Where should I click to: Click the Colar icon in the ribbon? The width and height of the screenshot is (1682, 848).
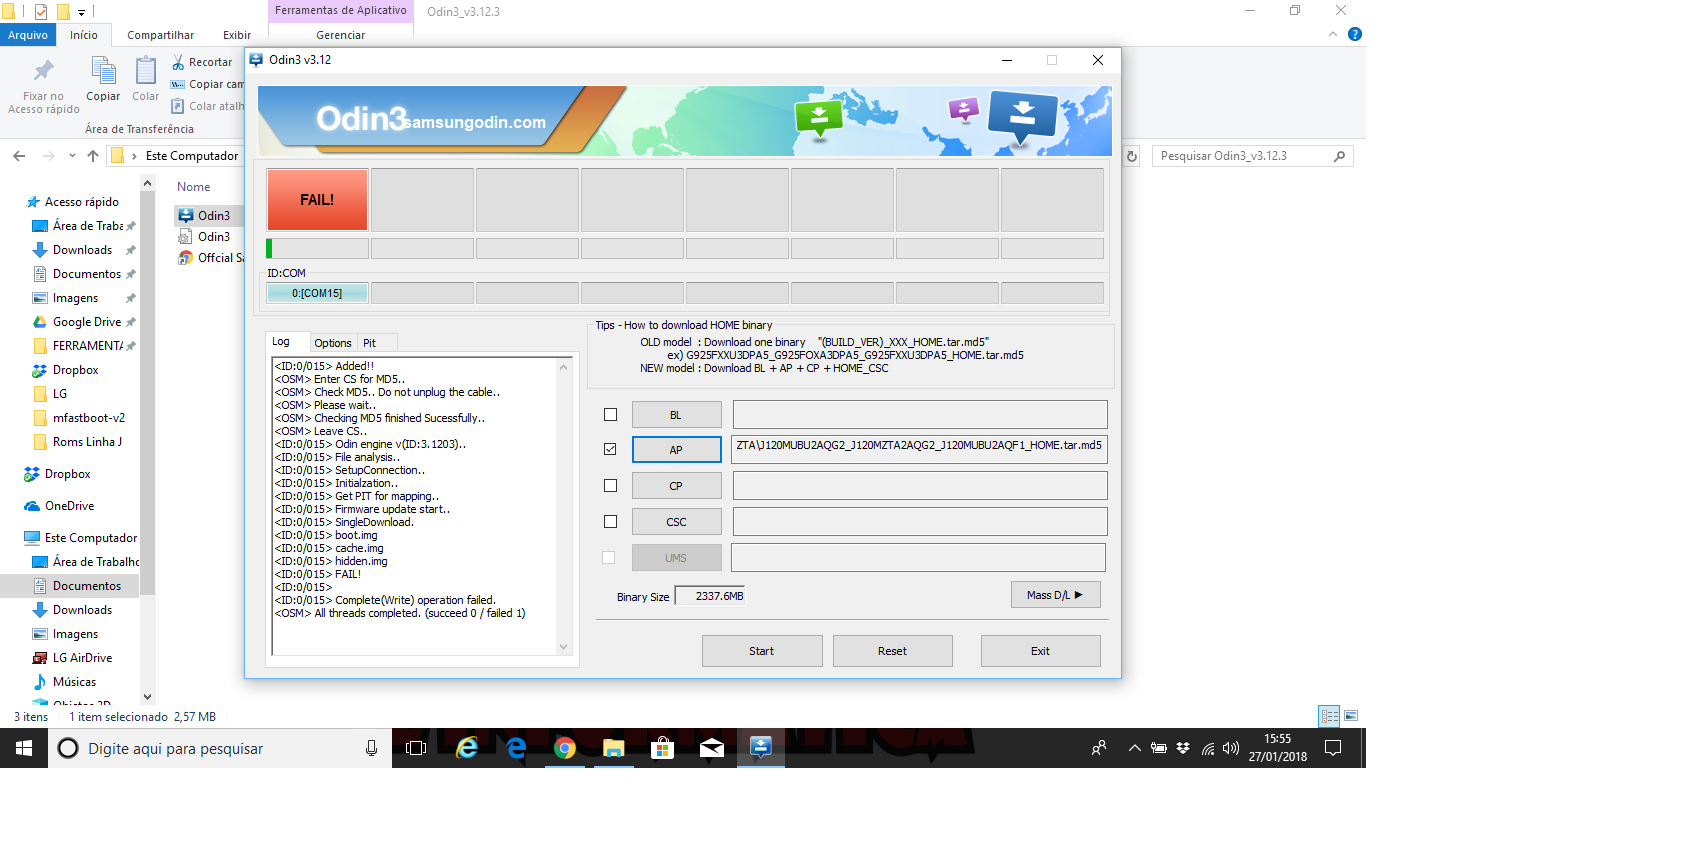tap(146, 71)
